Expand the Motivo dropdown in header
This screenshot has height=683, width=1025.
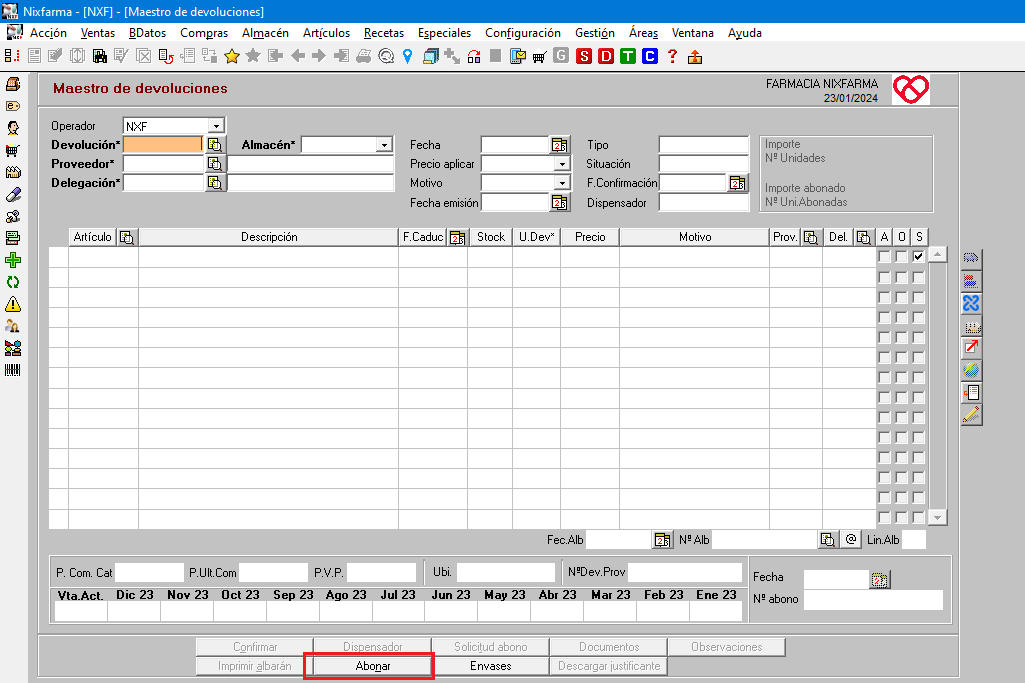[562, 183]
